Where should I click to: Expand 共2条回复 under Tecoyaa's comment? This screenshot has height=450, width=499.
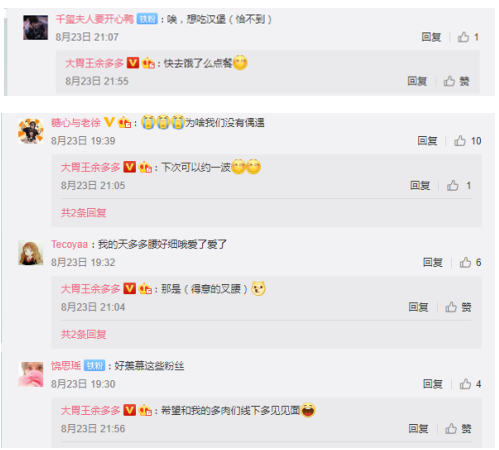[x=83, y=334]
